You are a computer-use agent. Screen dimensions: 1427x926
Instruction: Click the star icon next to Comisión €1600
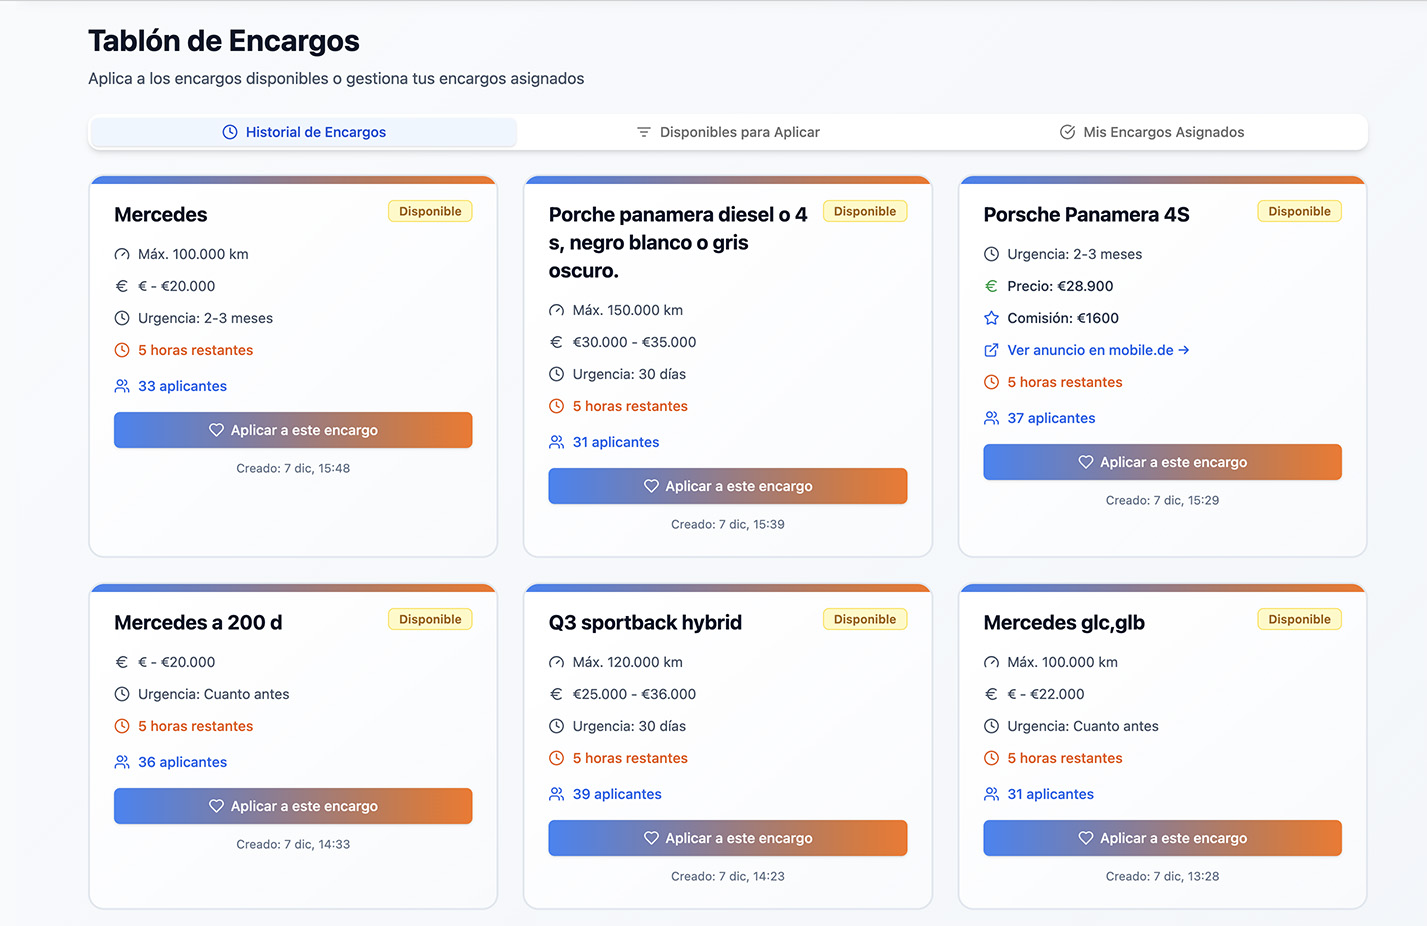click(x=991, y=318)
